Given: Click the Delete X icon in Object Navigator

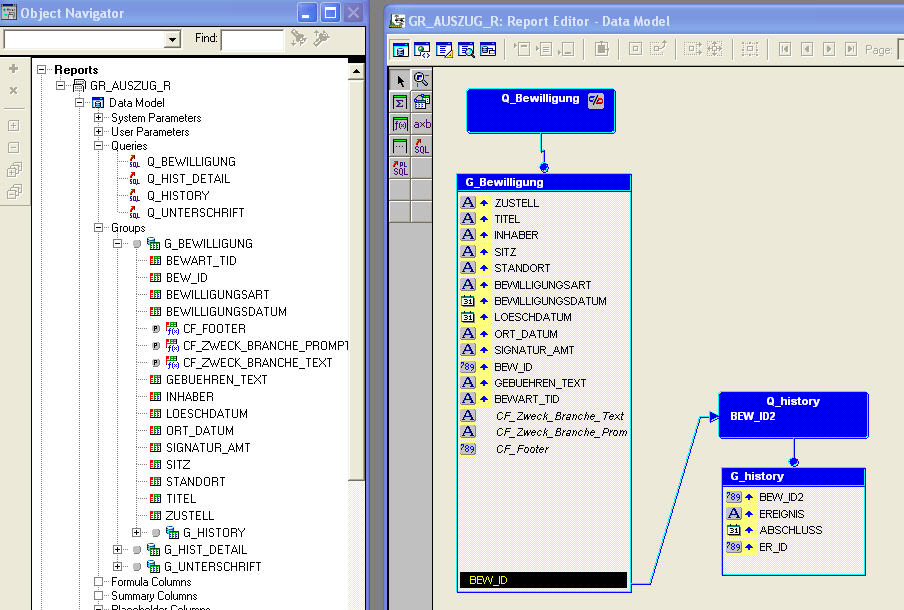Looking at the screenshot, I should [x=14, y=91].
